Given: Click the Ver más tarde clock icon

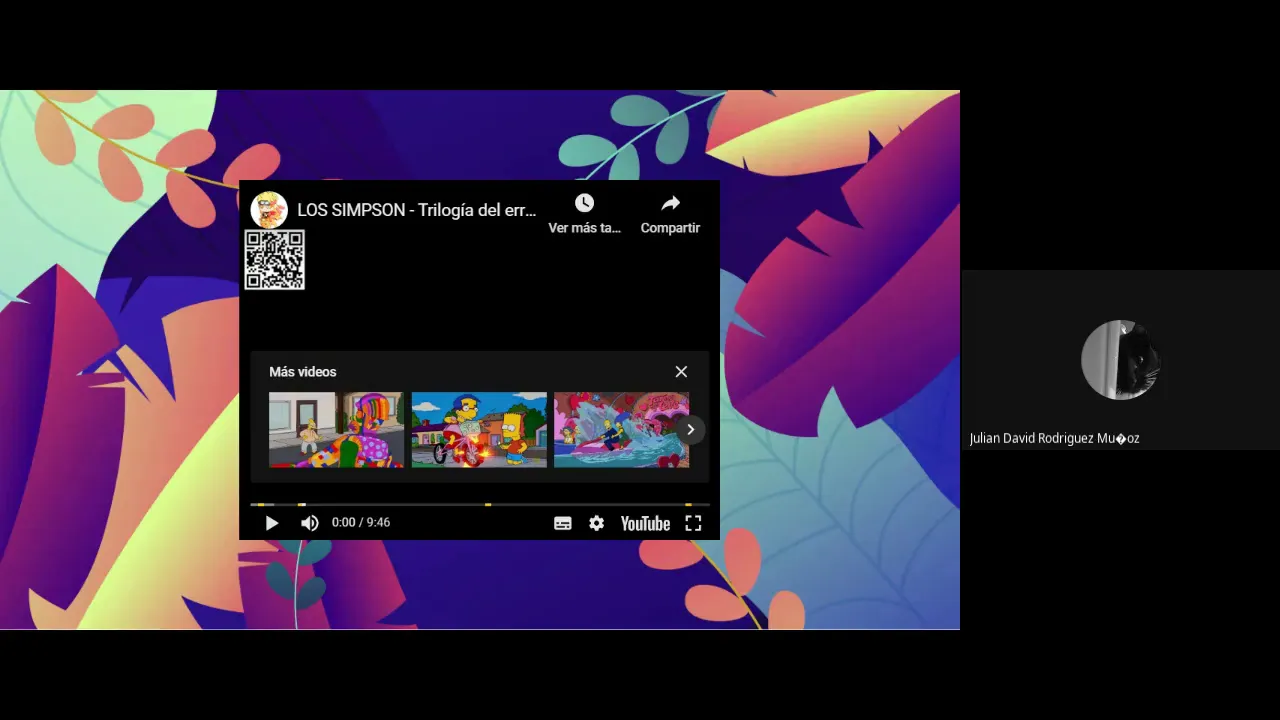Looking at the screenshot, I should coord(585,204).
